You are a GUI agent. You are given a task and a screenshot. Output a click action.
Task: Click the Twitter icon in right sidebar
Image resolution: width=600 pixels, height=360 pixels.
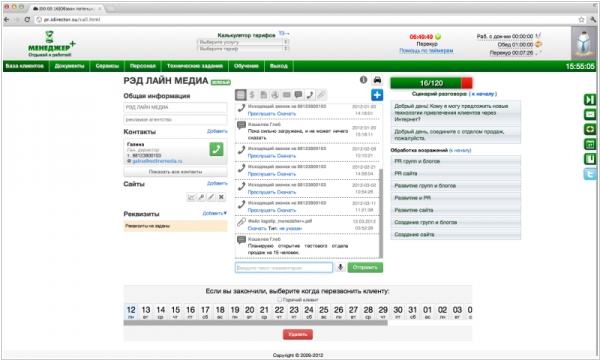coord(590,174)
